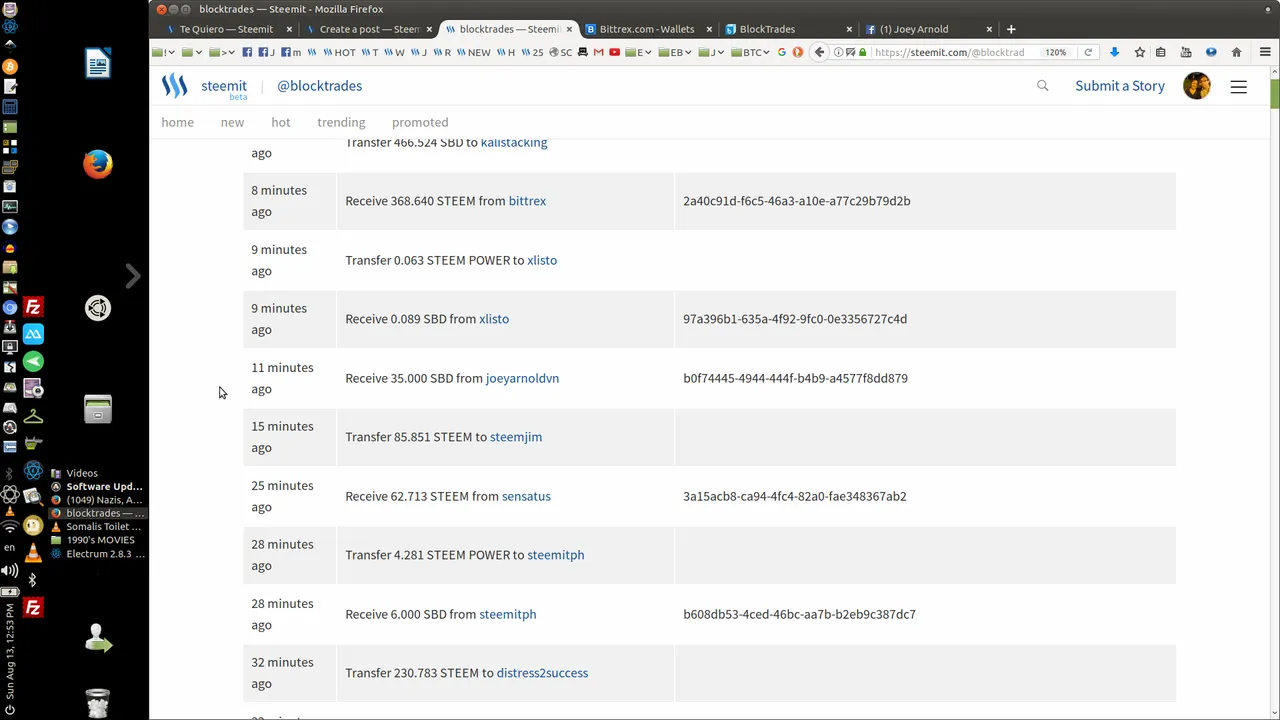Switch to the Create a post tab
The width and height of the screenshot is (1280, 720).
tap(369, 29)
